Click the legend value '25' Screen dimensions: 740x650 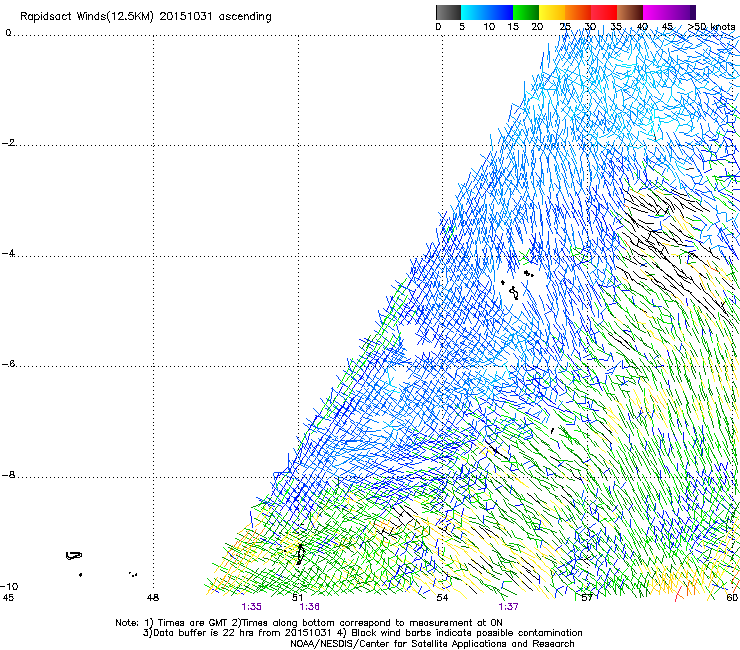(565, 27)
